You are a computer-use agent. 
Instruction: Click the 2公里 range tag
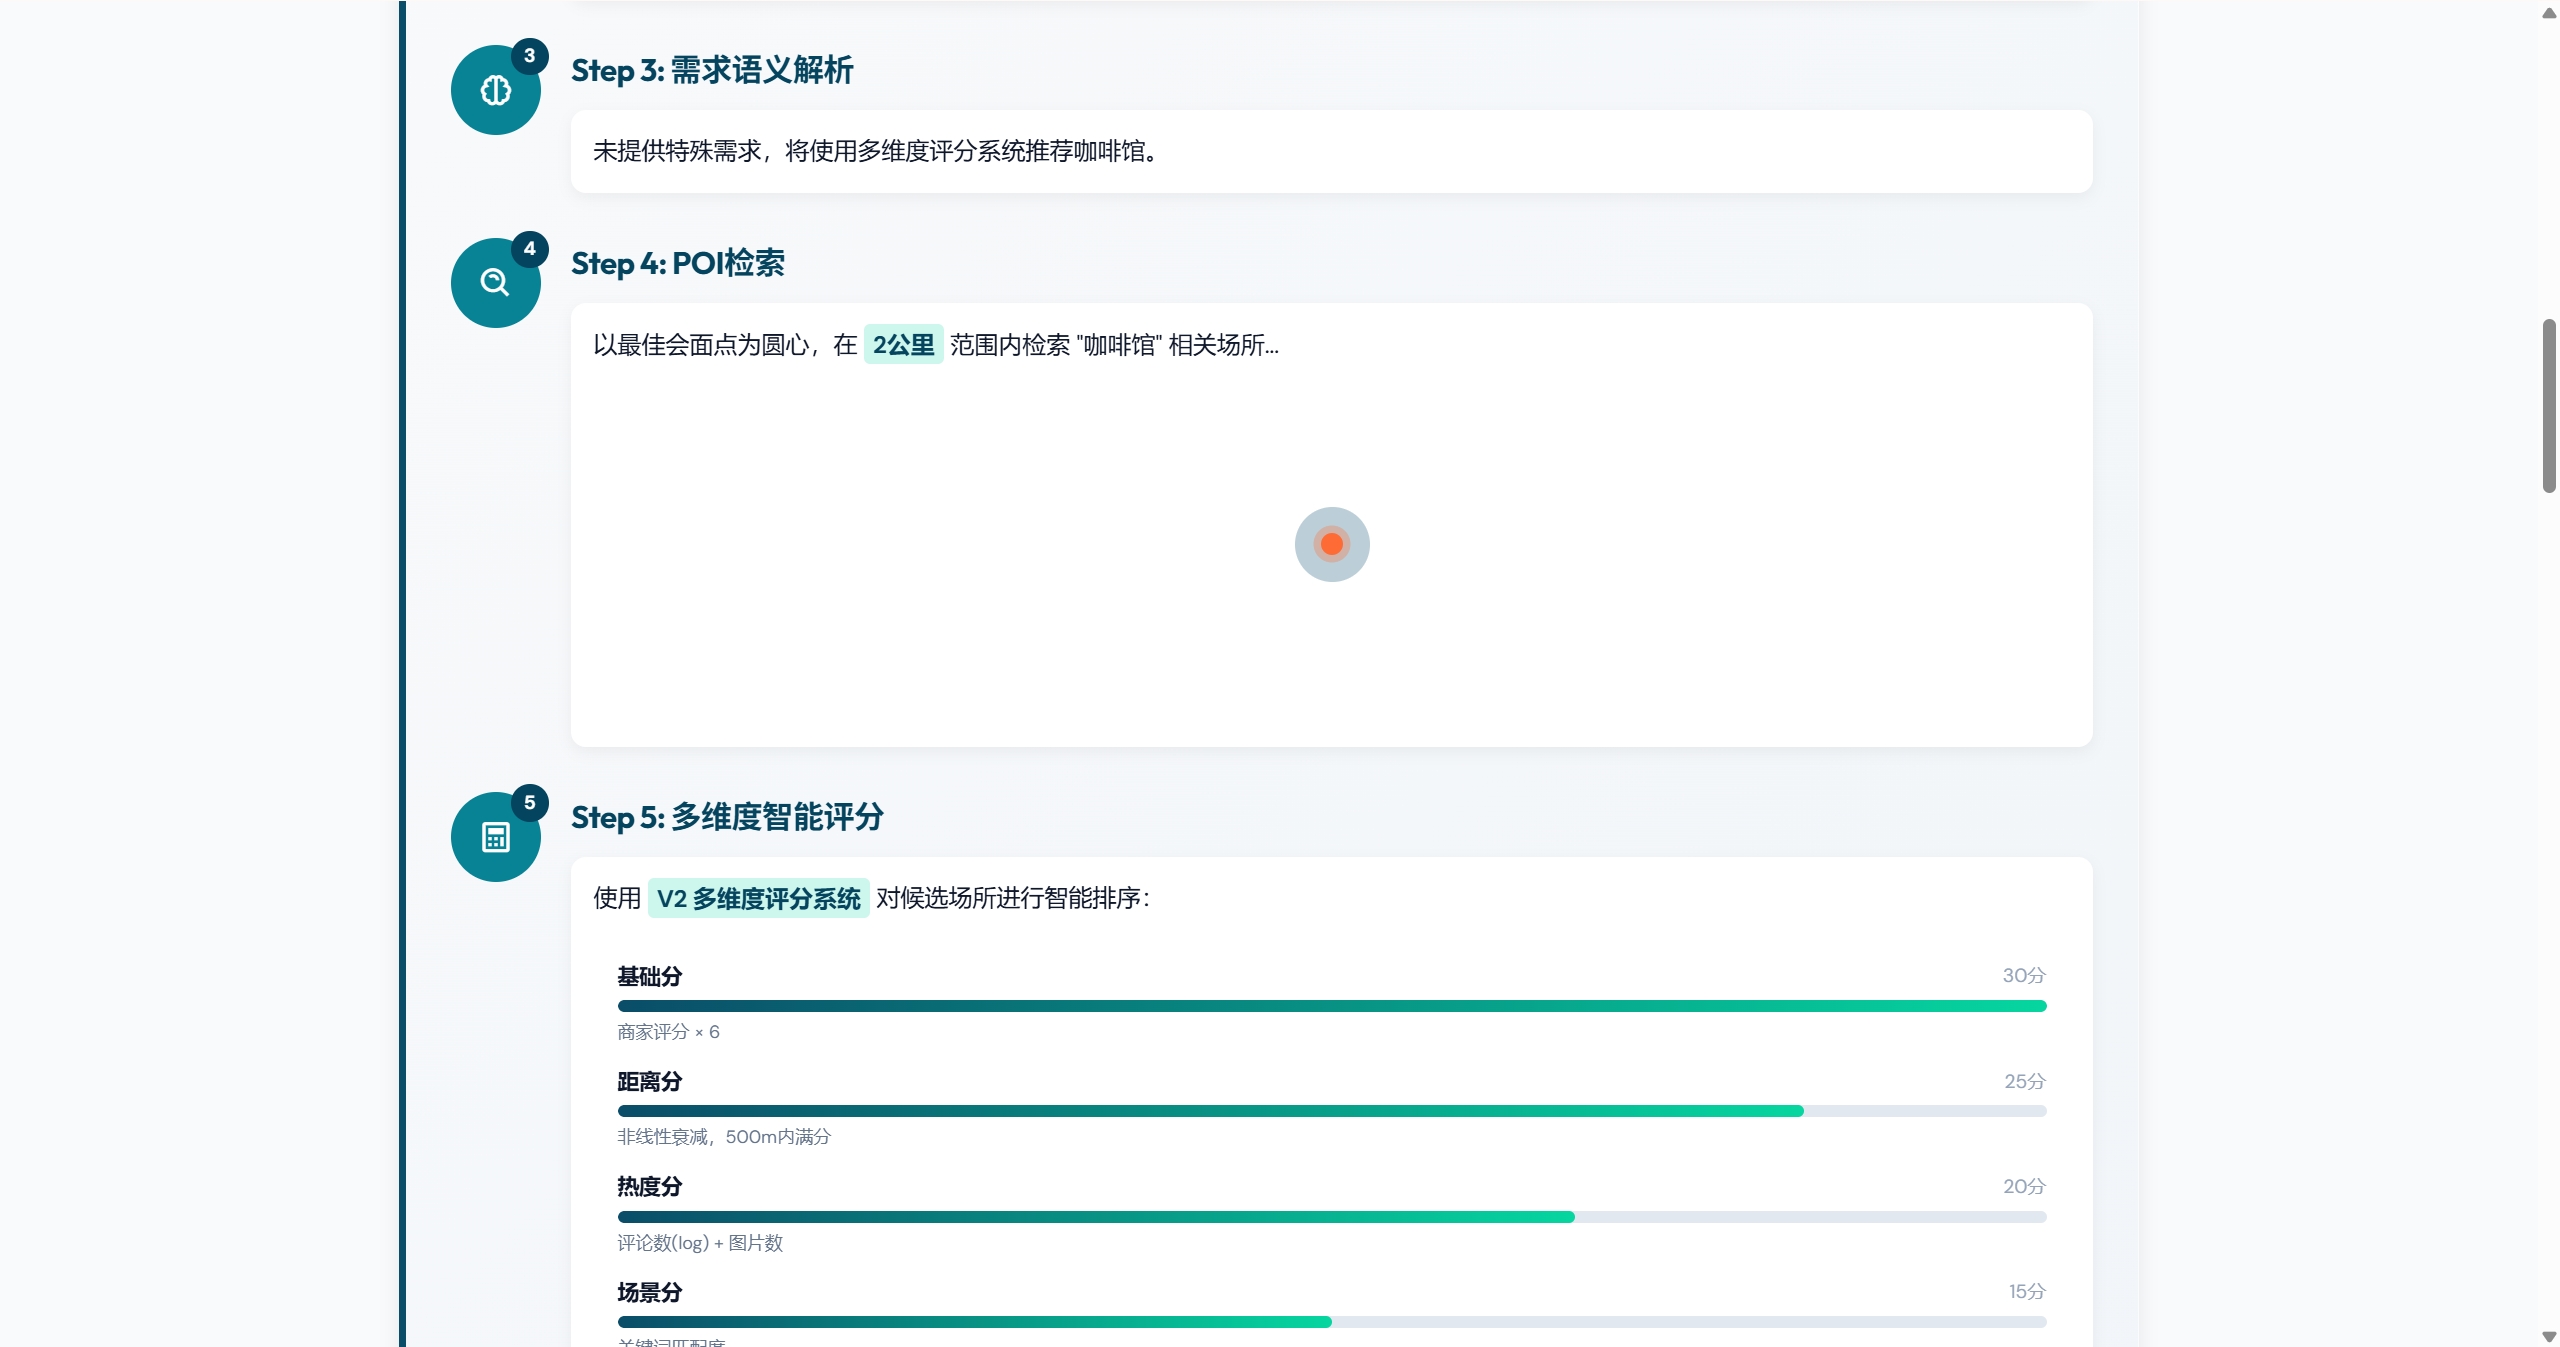tap(903, 345)
